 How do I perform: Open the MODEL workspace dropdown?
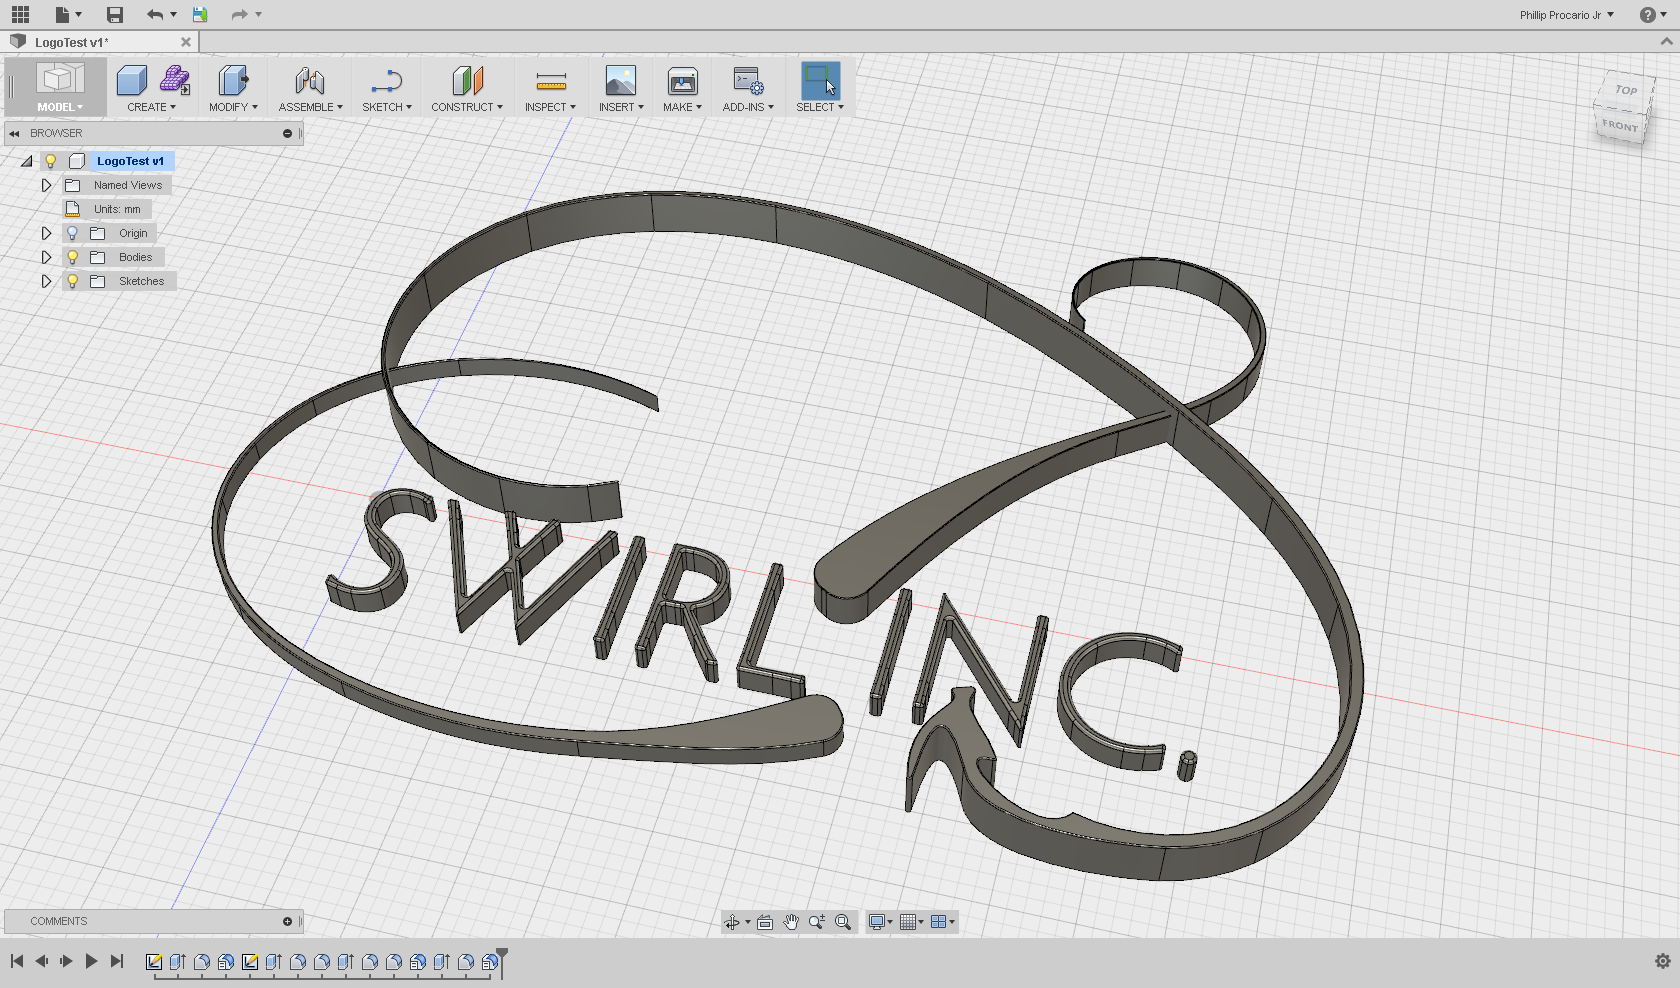coord(60,107)
